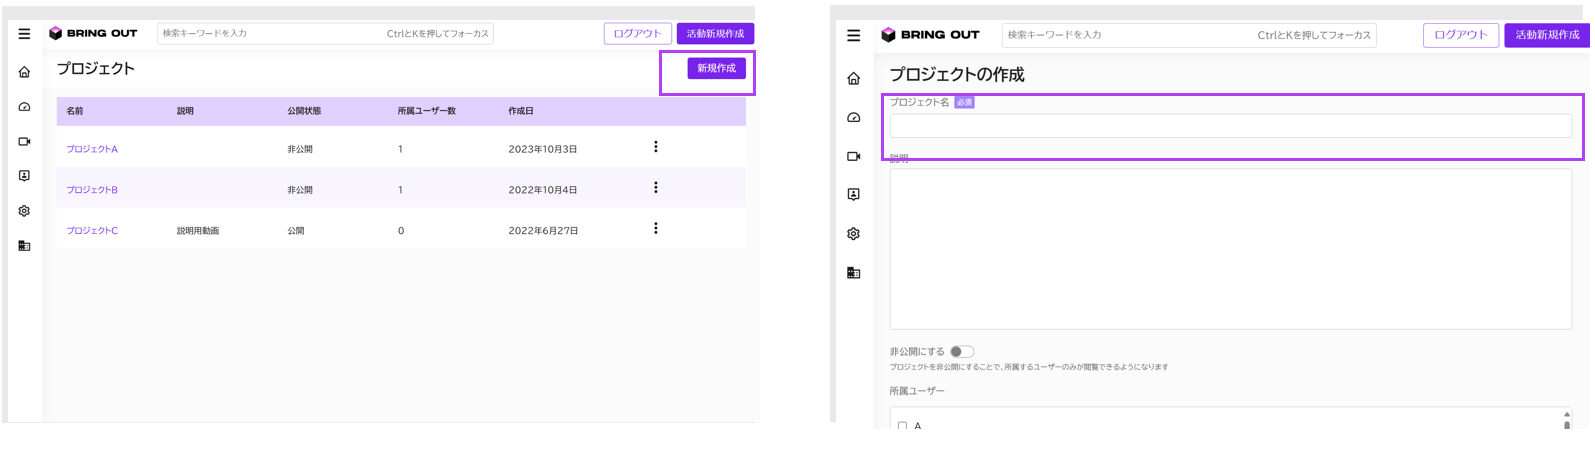Open the プロジェクトC link

click(92, 231)
